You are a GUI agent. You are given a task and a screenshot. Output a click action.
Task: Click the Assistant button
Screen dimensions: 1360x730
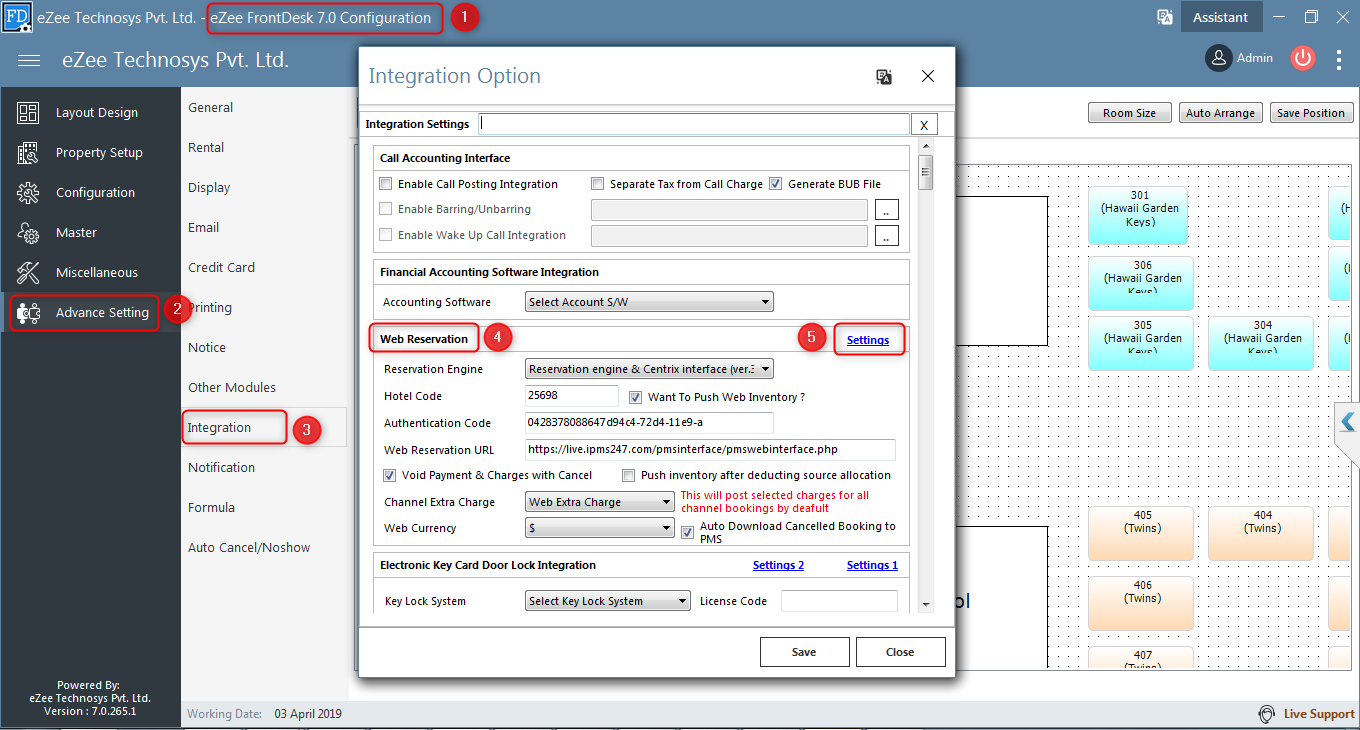tap(1220, 17)
